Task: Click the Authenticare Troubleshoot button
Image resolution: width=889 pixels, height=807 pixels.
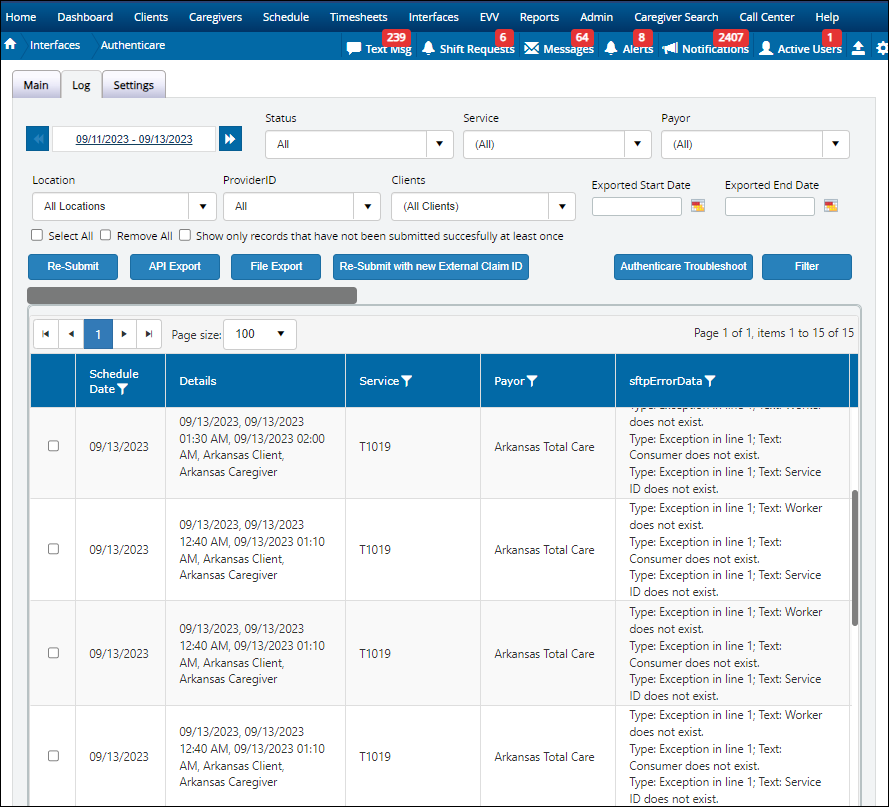Action: point(683,267)
